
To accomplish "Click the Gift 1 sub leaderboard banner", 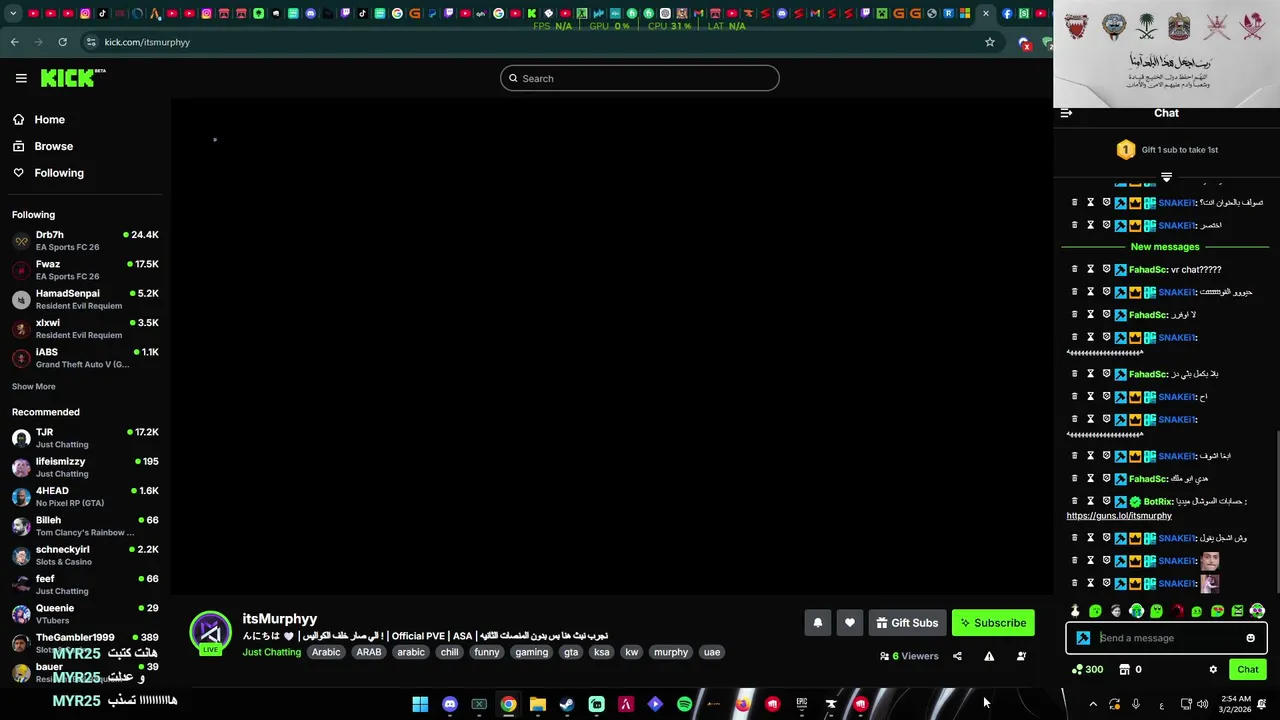I will 1166,150.
